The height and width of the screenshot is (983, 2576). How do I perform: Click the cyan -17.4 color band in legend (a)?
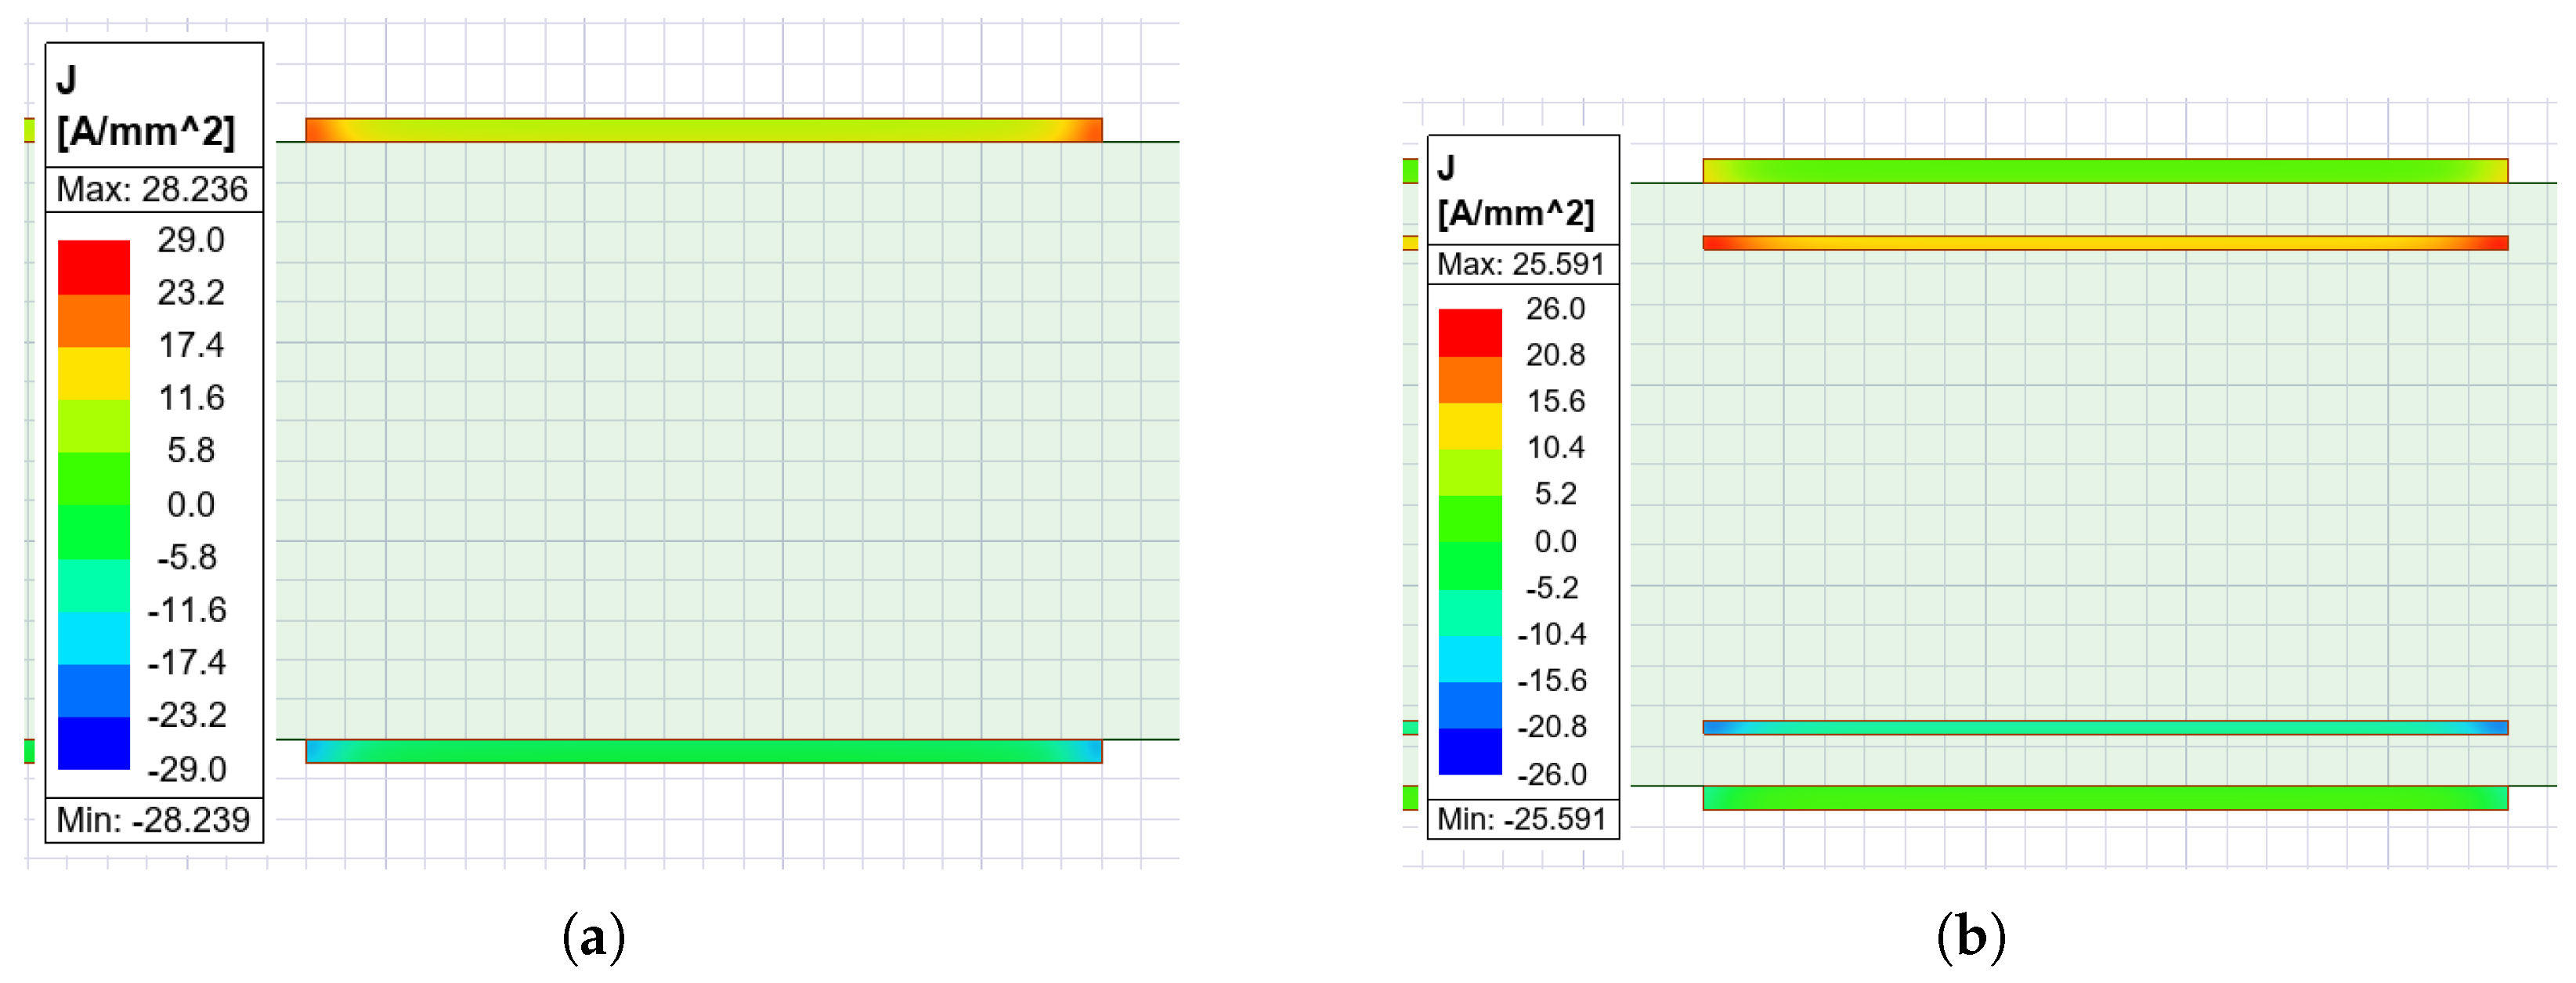[x=93, y=637]
